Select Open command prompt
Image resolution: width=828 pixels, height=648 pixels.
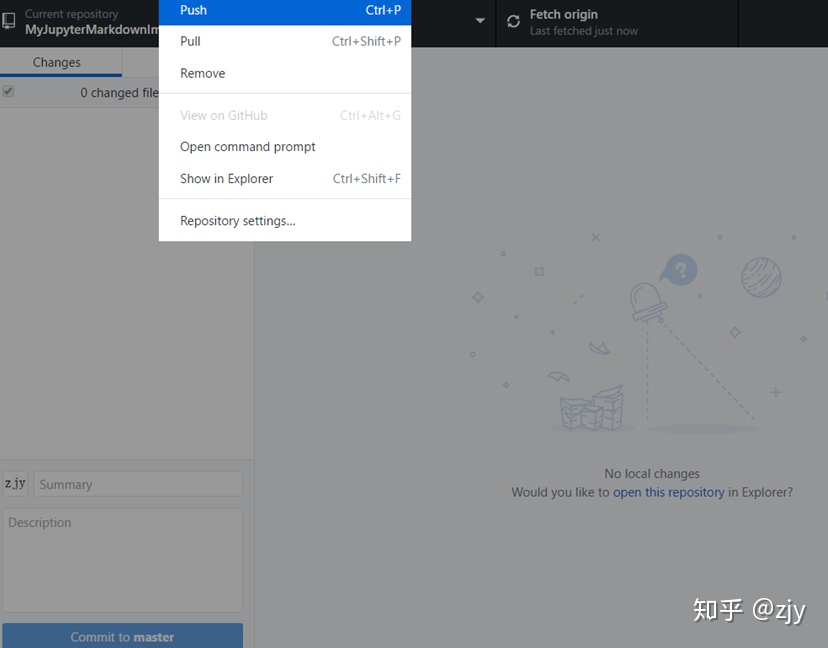tap(246, 146)
